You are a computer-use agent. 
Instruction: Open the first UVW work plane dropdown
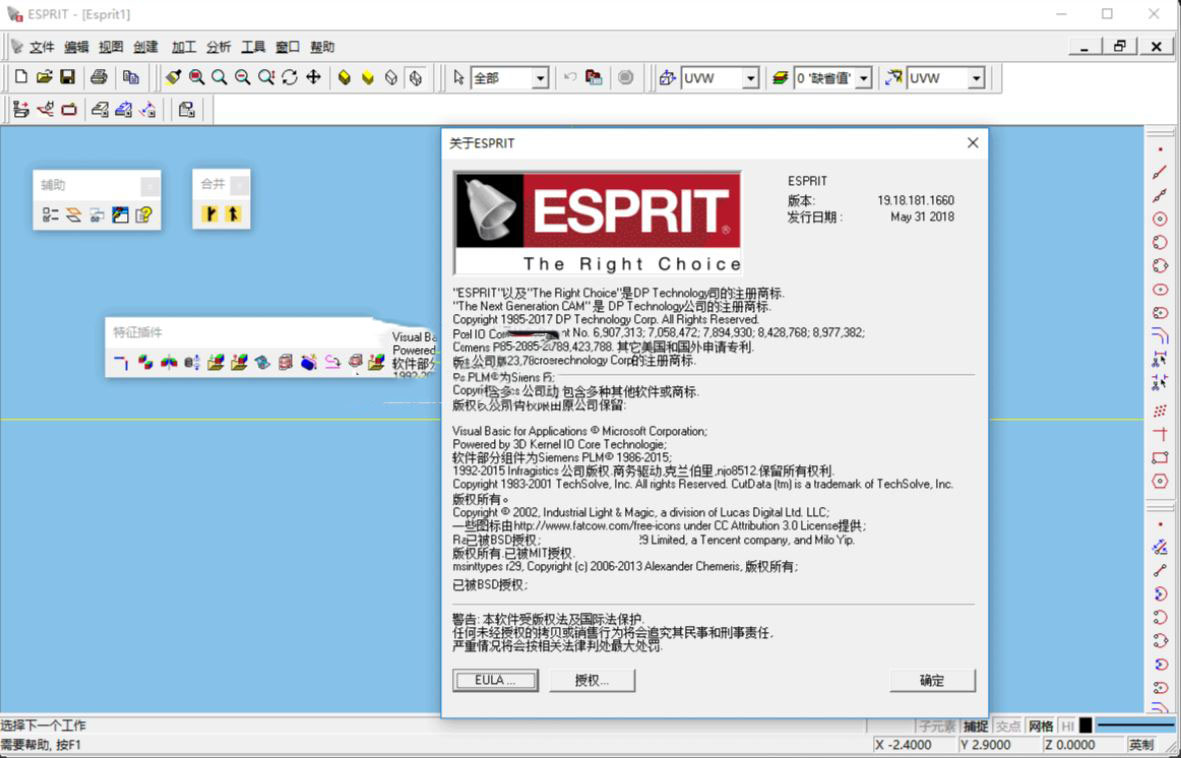coord(750,78)
